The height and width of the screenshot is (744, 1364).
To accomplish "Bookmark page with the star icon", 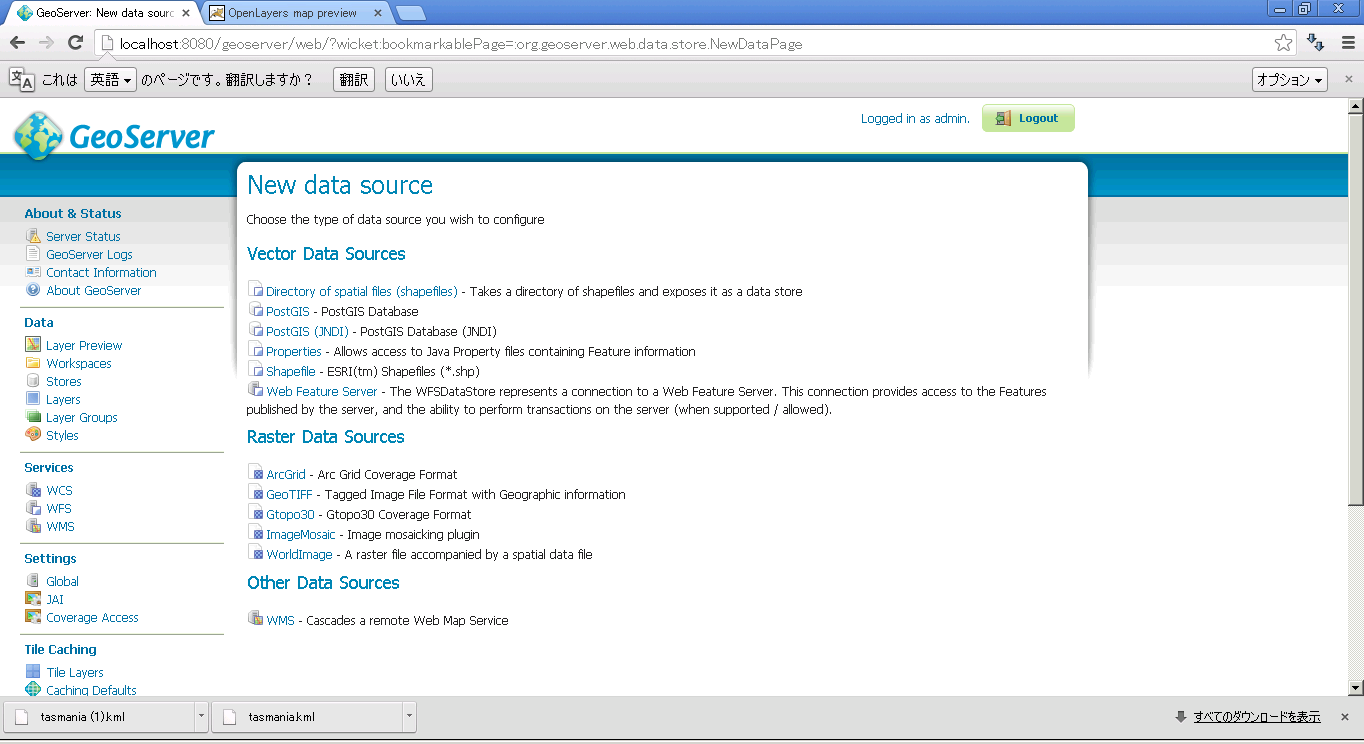I will pos(1283,43).
